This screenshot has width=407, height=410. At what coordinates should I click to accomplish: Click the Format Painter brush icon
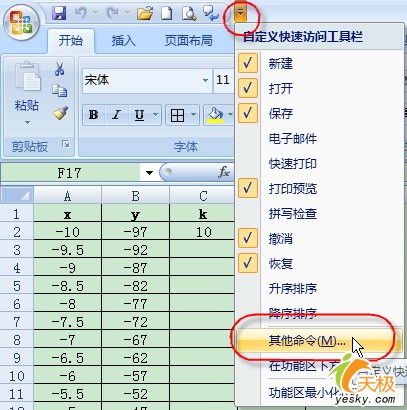pos(60,113)
